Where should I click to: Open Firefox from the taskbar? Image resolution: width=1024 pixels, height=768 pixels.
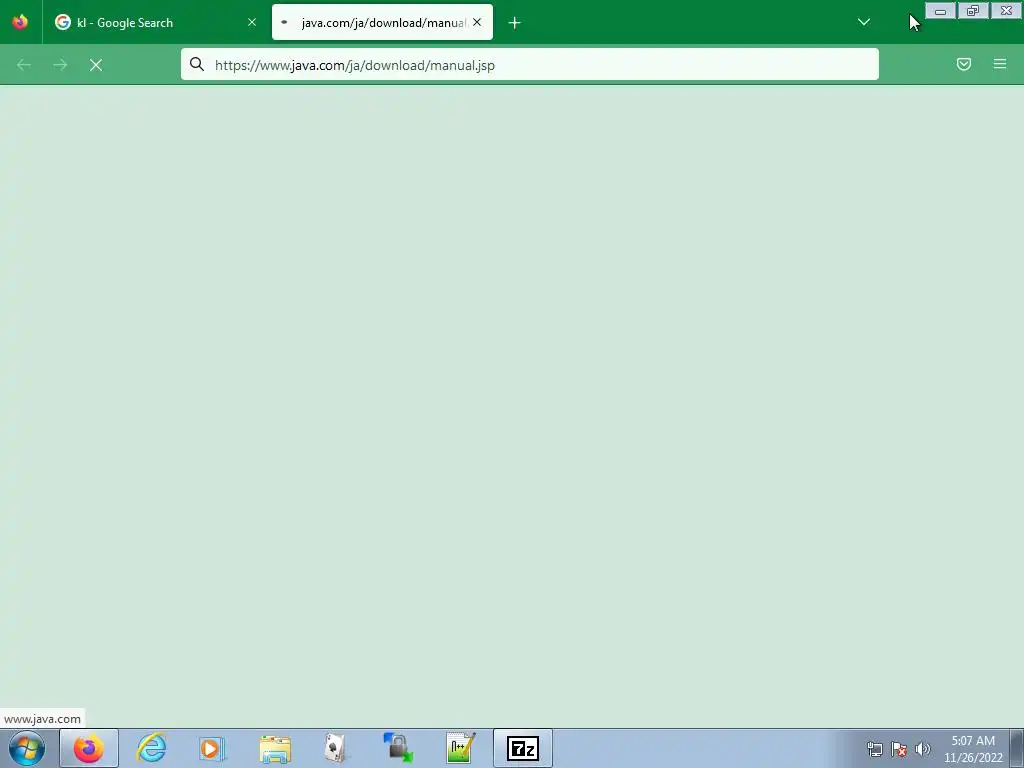click(x=89, y=748)
